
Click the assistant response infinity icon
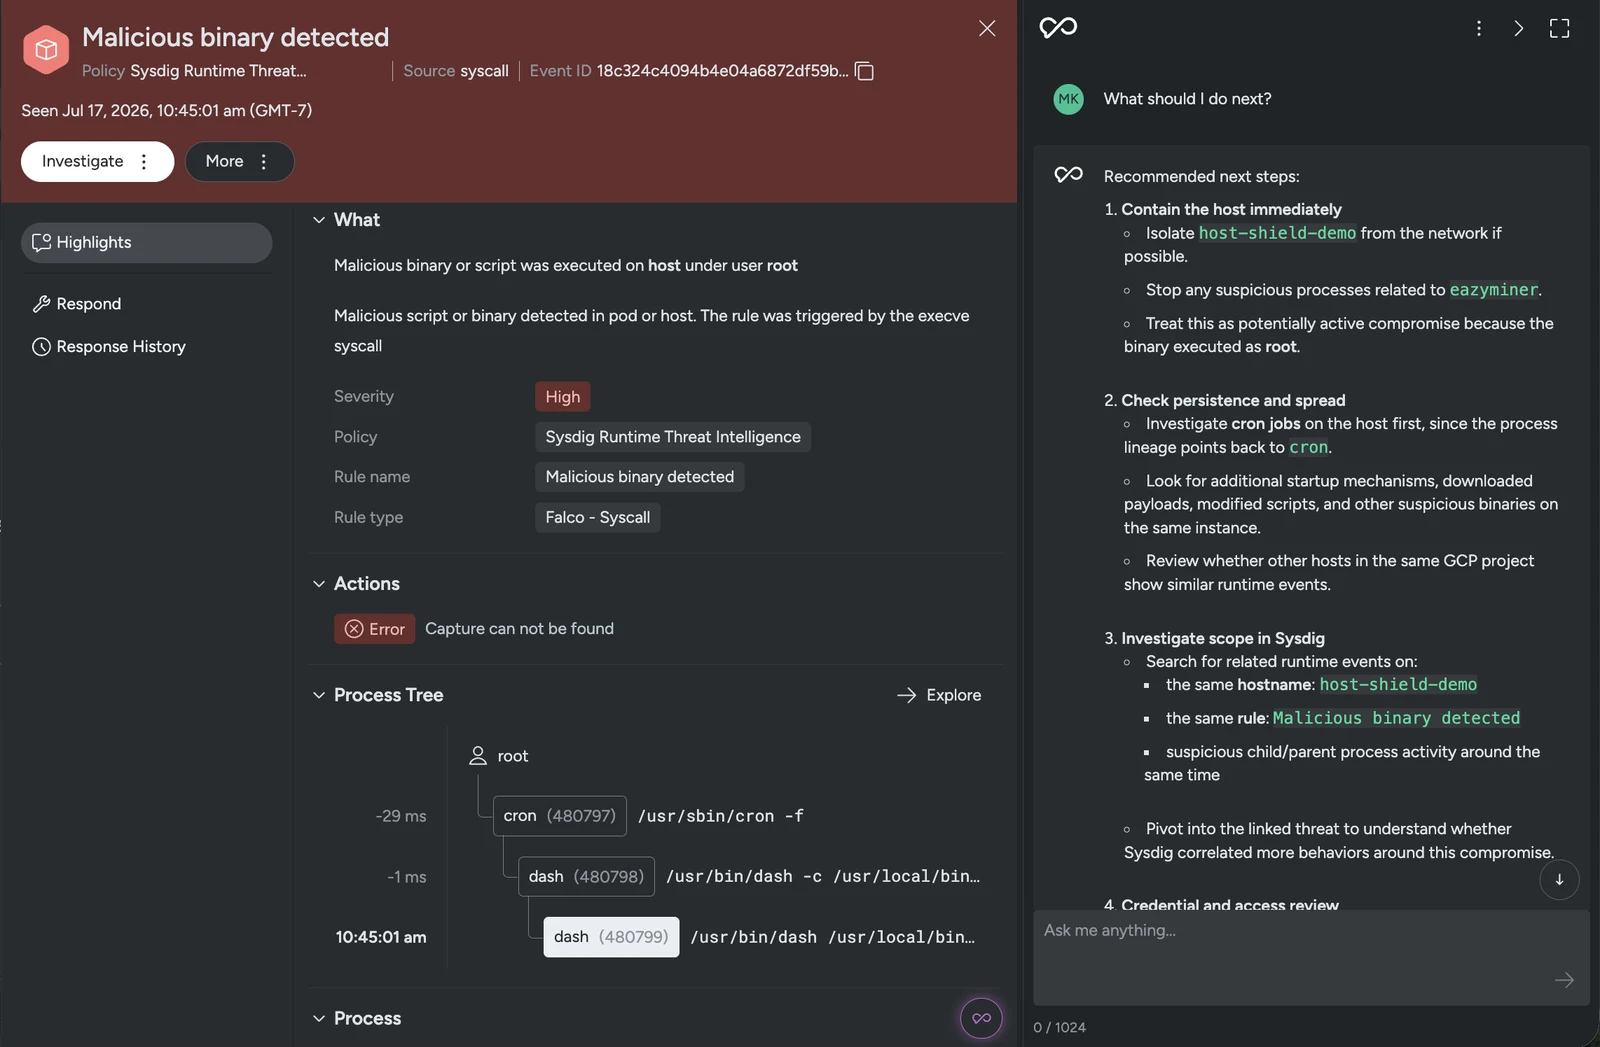pos(1069,175)
